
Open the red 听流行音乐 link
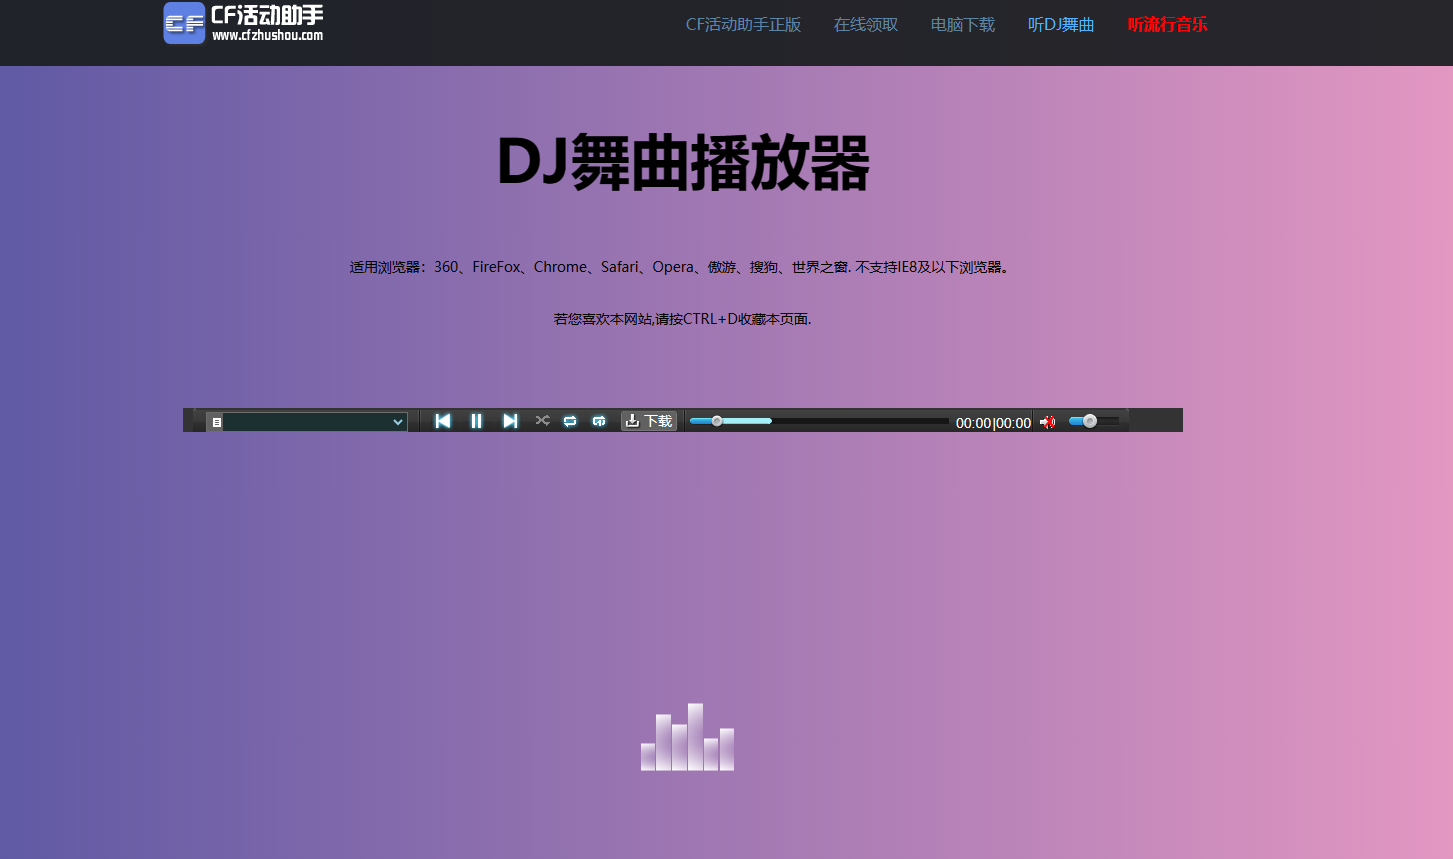(x=1168, y=25)
